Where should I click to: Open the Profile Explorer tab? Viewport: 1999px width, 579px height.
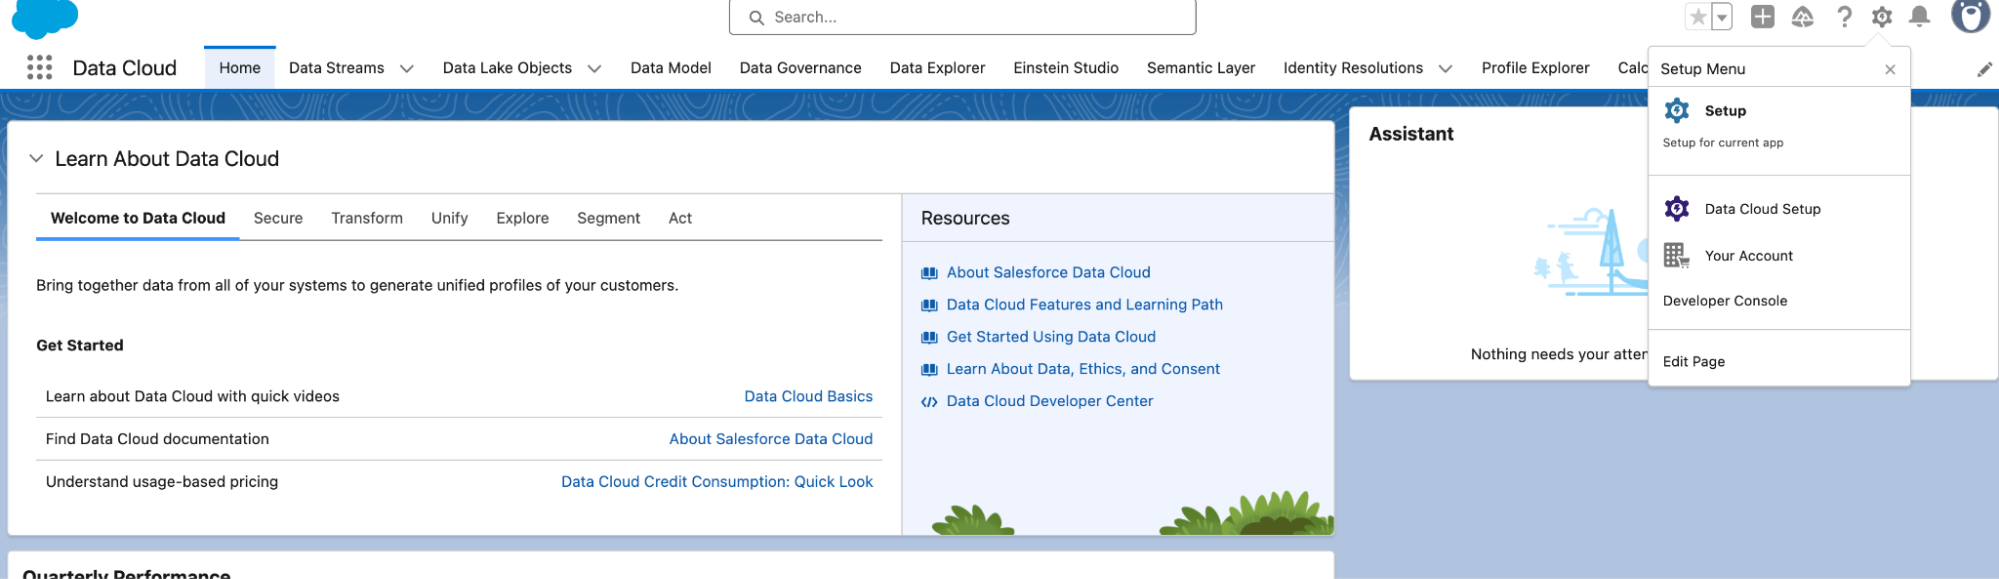point(1535,68)
